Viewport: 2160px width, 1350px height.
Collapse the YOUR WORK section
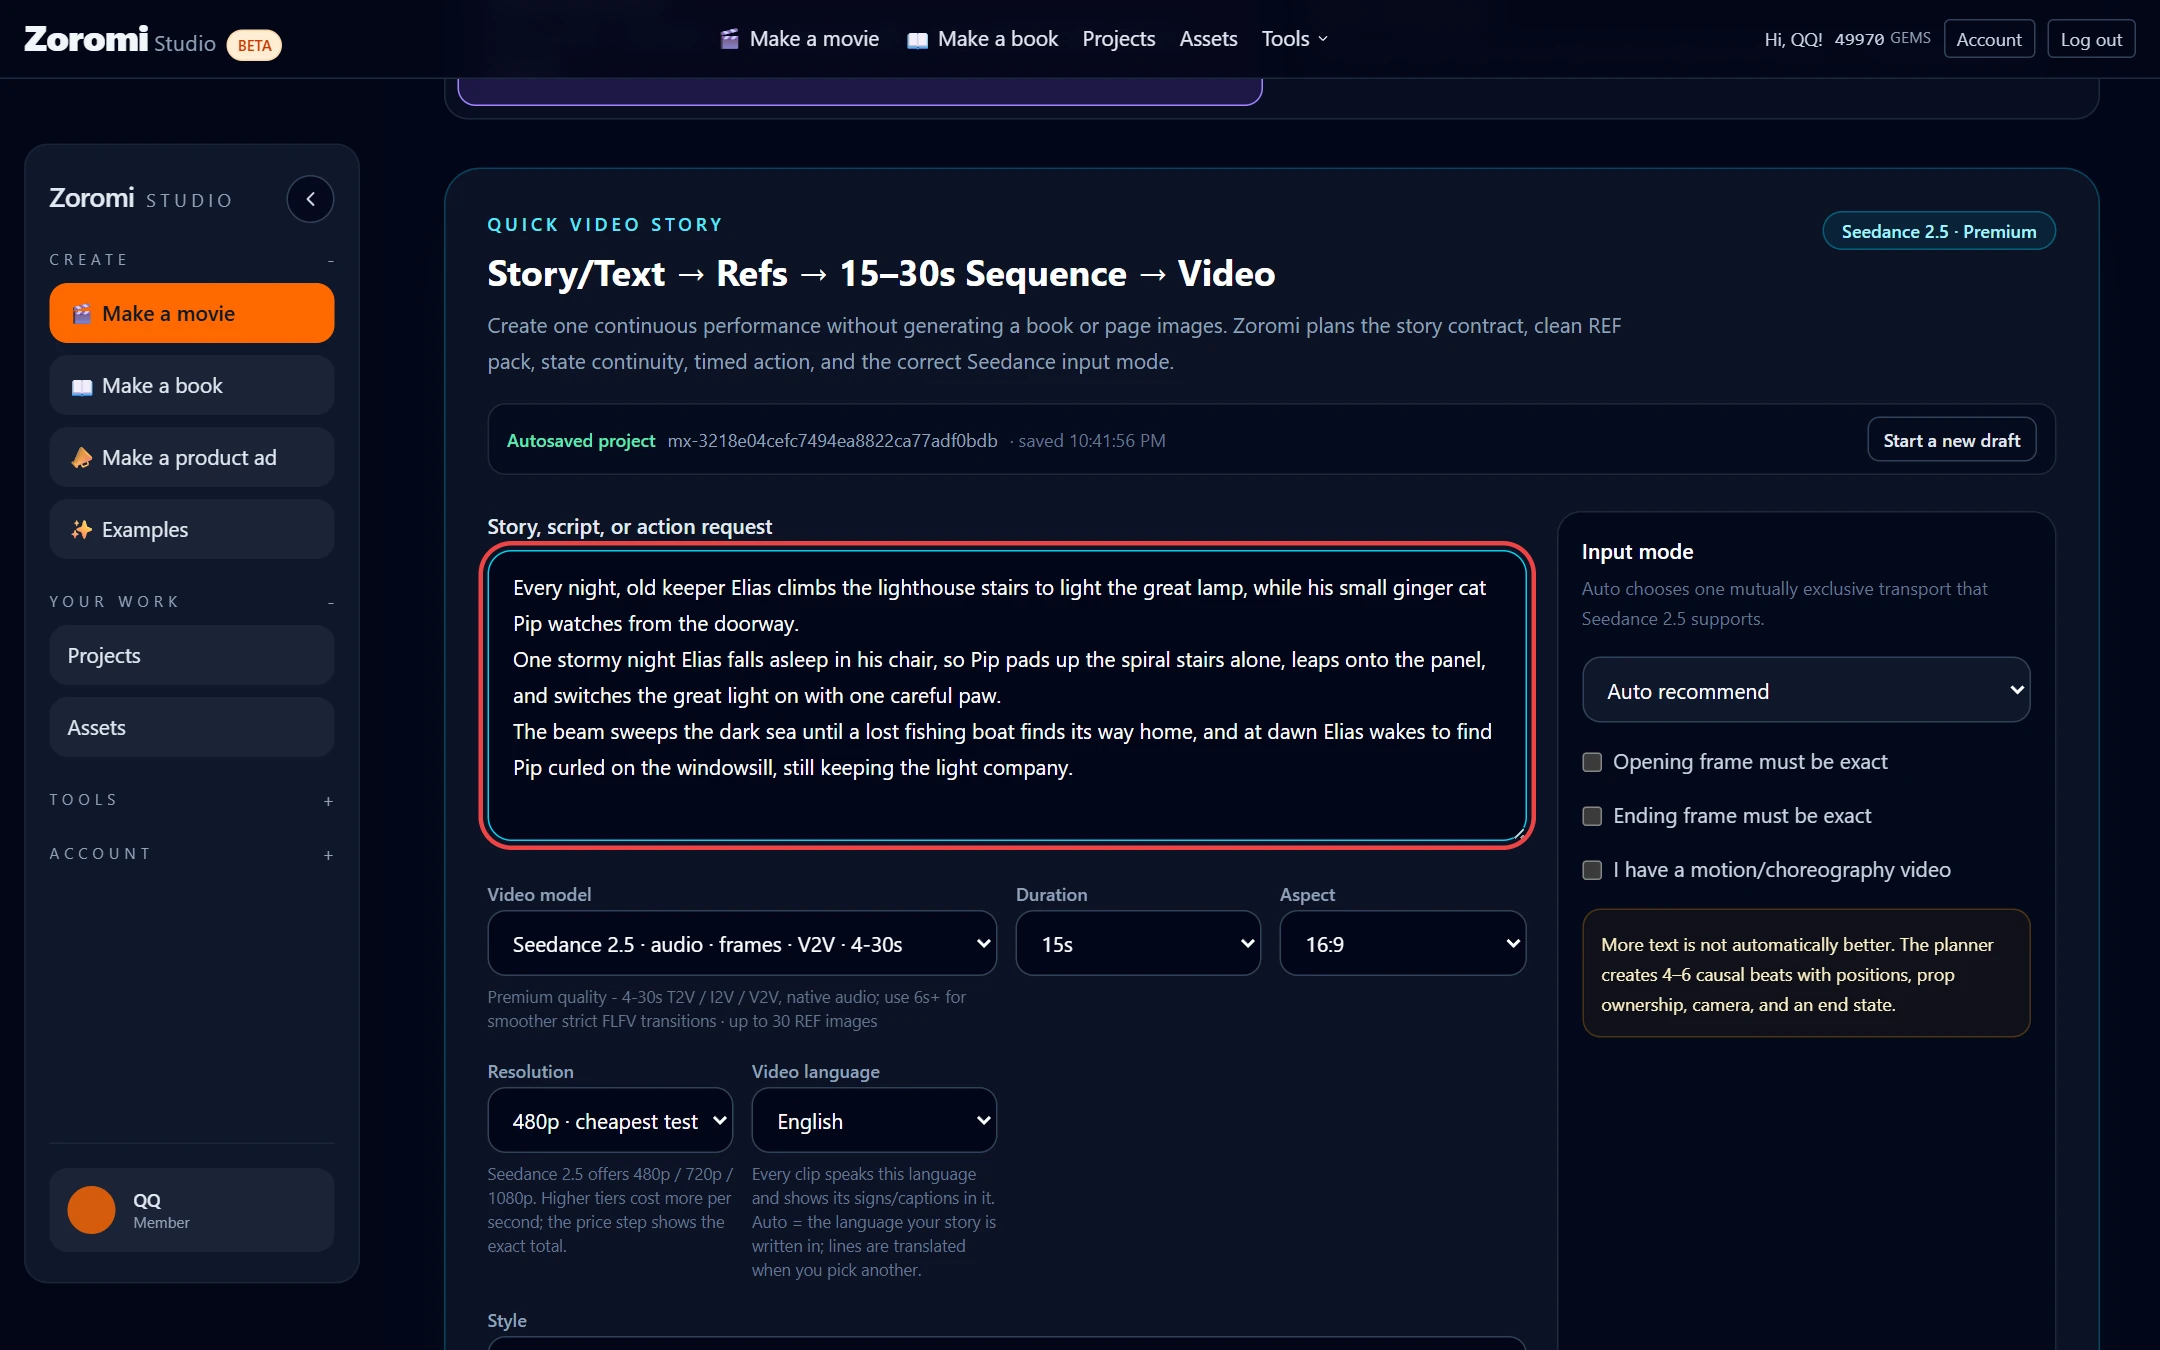coord(330,603)
